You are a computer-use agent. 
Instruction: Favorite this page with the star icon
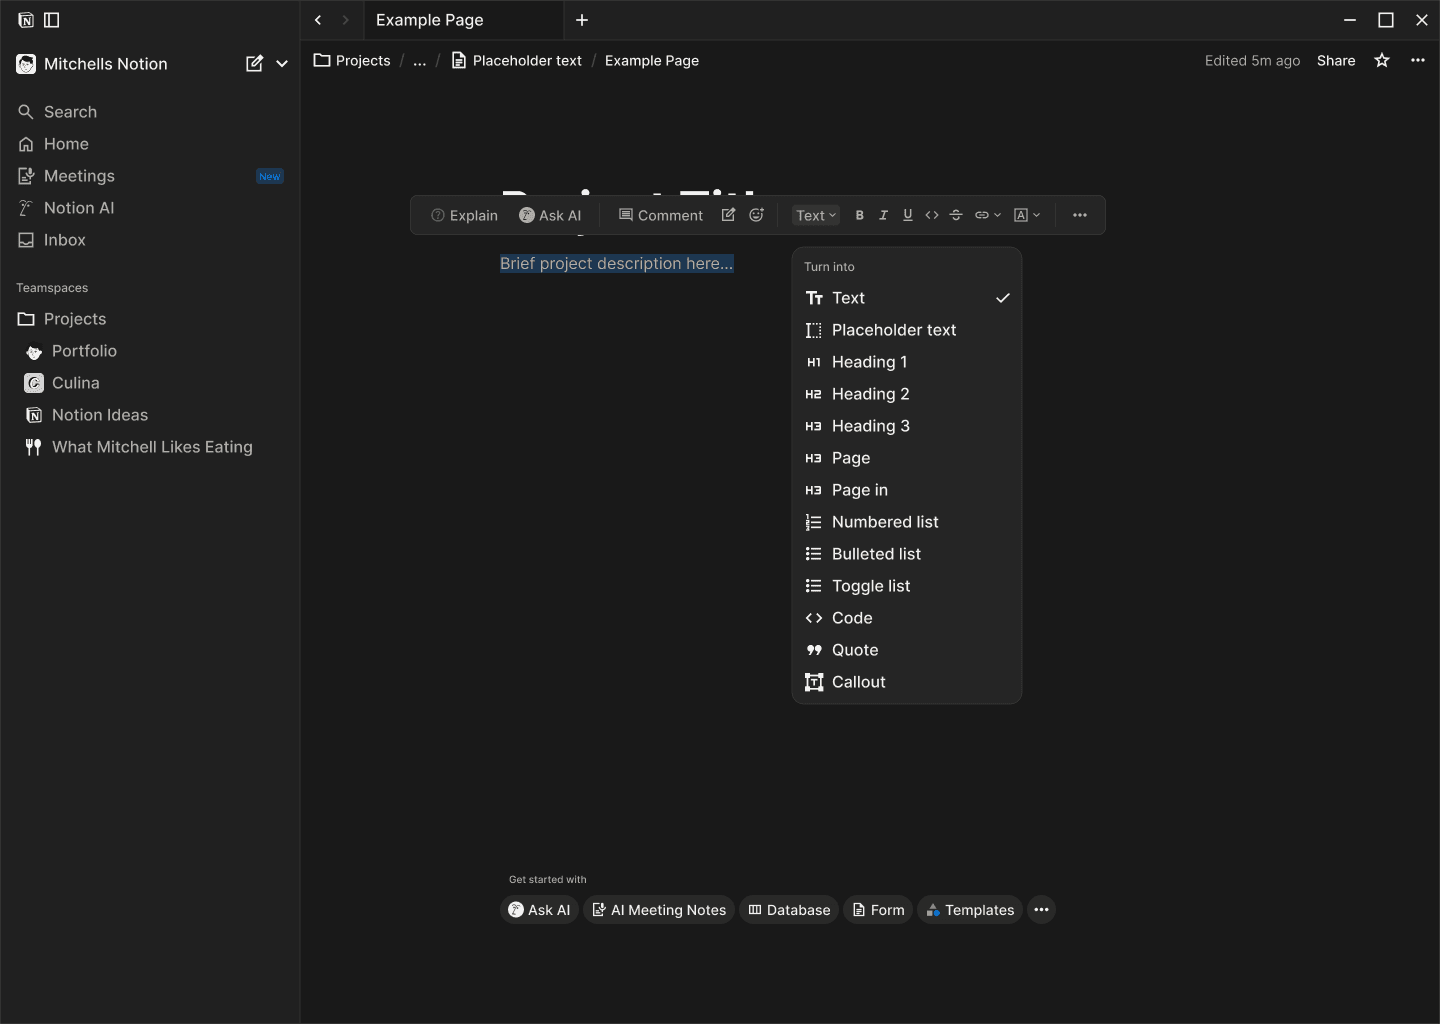click(x=1382, y=61)
